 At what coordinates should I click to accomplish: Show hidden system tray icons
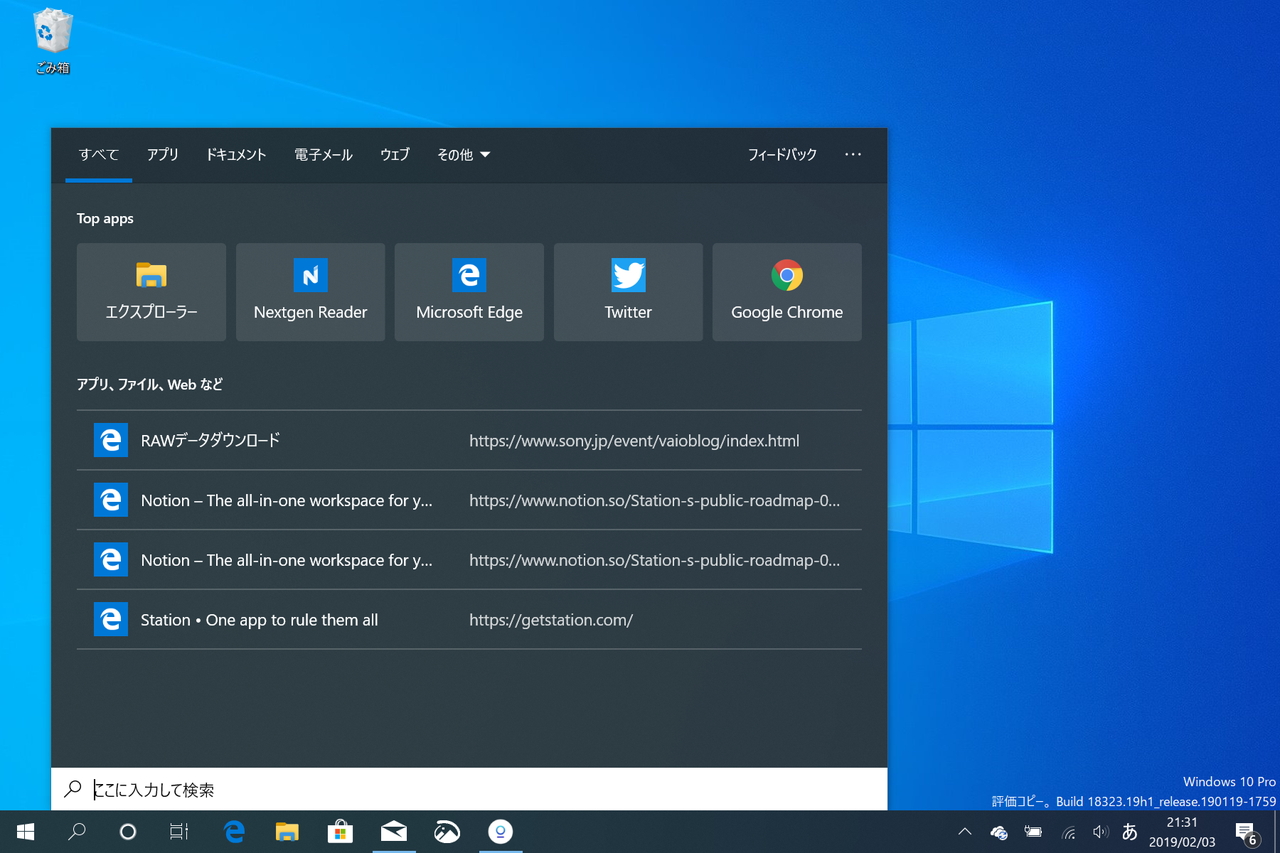(965, 832)
